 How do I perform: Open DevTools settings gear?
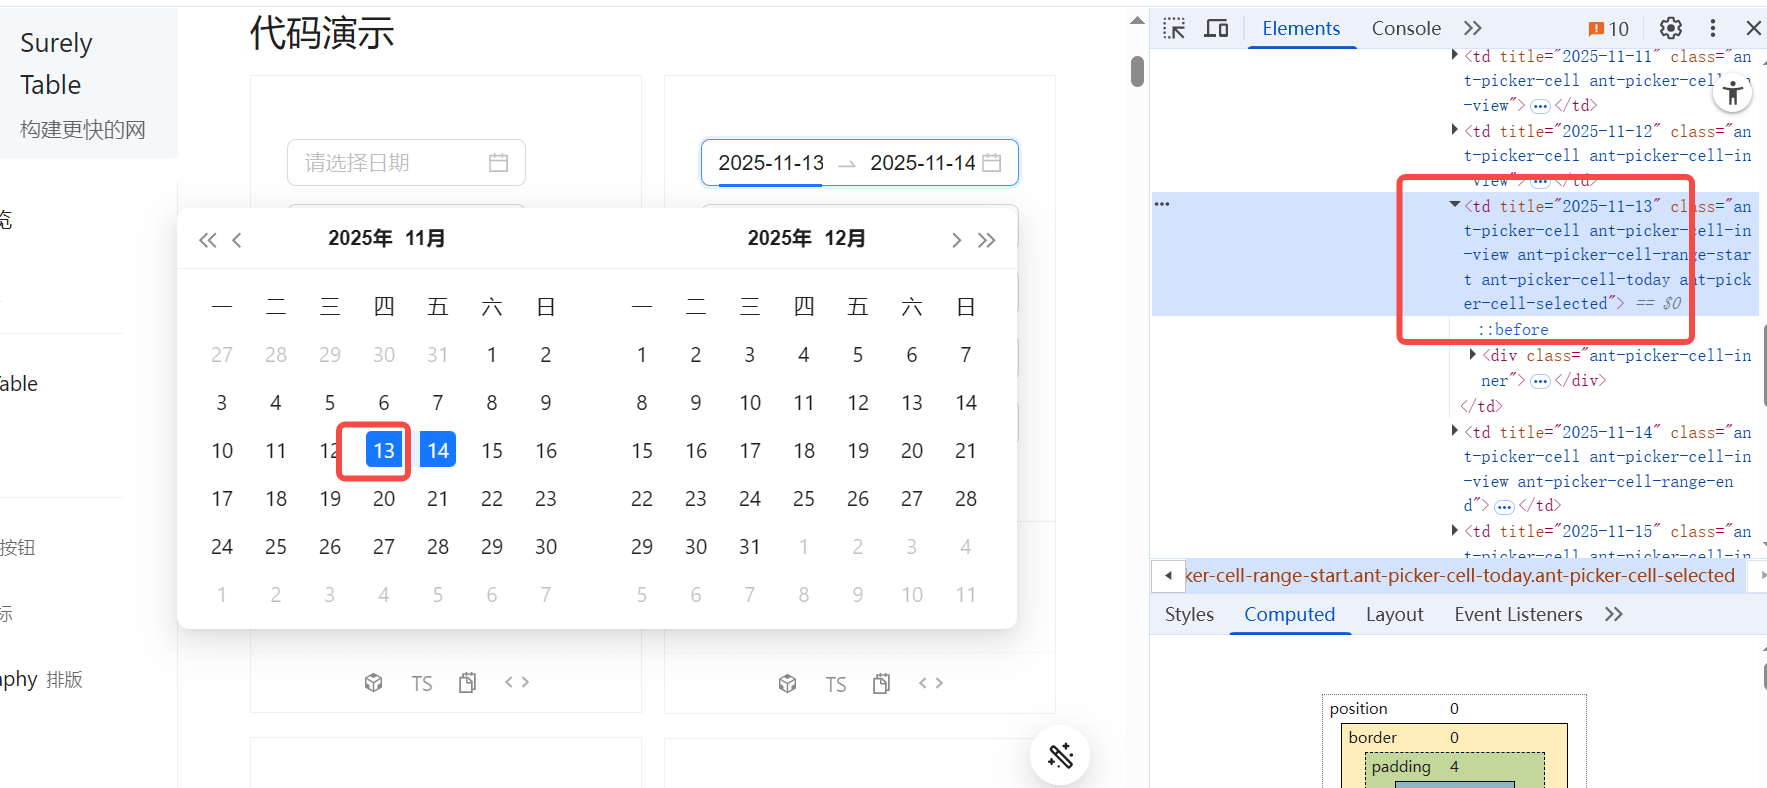pos(1671,28)
